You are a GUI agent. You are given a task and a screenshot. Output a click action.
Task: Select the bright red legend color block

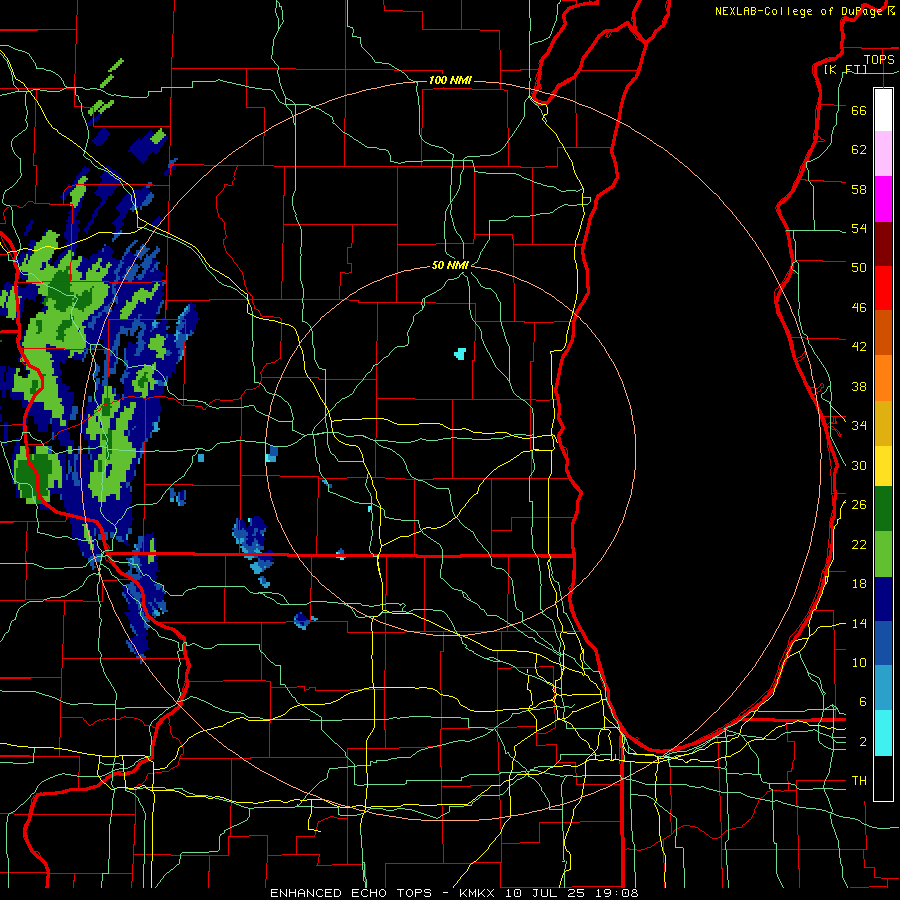point(883,288)
